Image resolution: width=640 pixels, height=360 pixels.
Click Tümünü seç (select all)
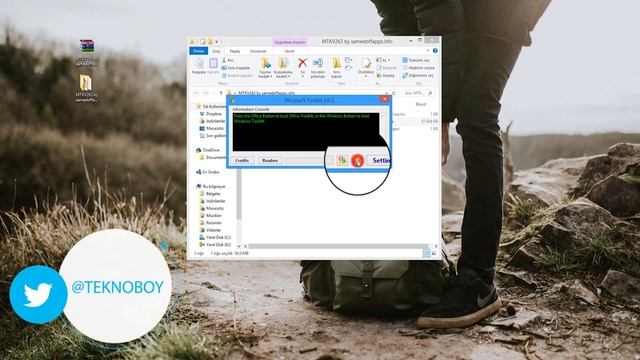(416, 60)
